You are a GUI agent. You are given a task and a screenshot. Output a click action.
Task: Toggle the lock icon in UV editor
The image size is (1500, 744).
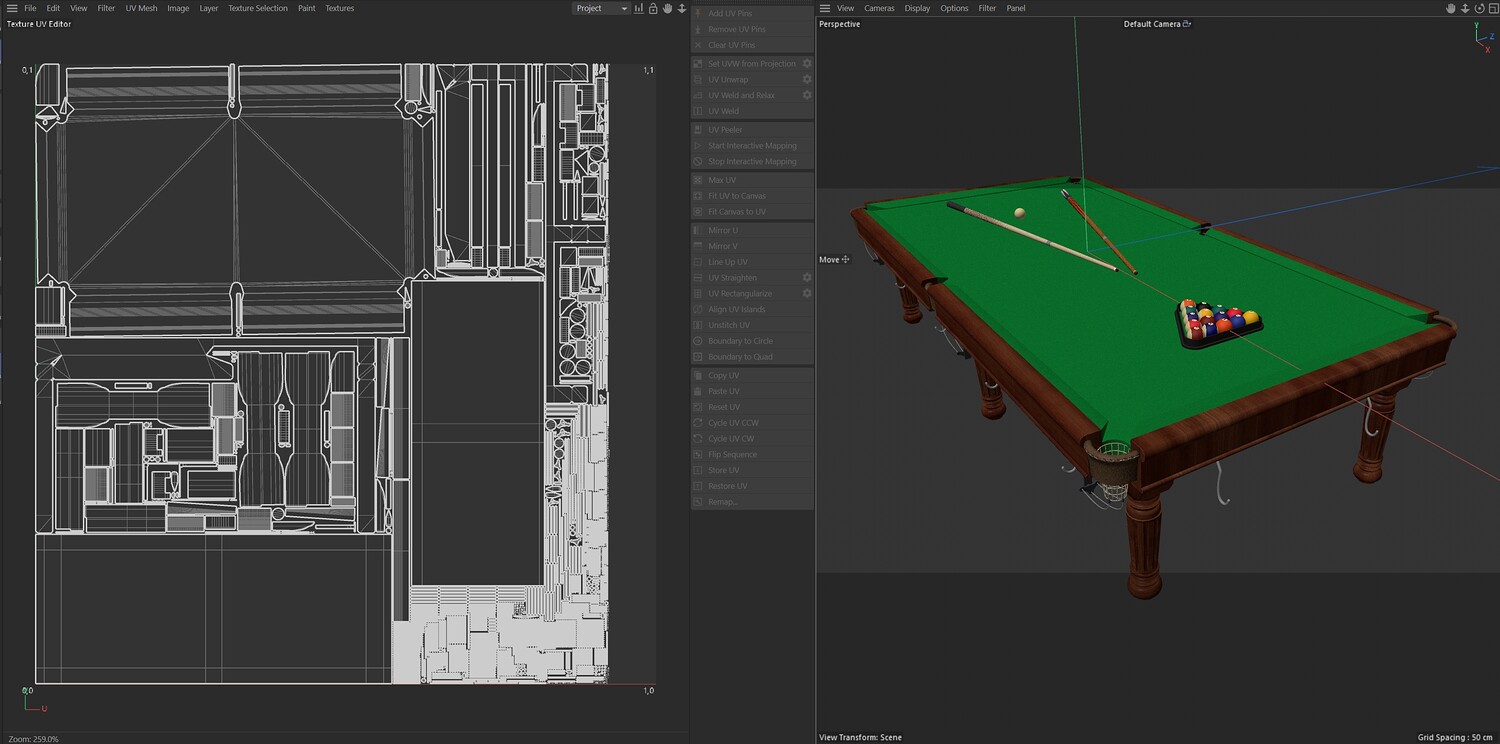653,8
